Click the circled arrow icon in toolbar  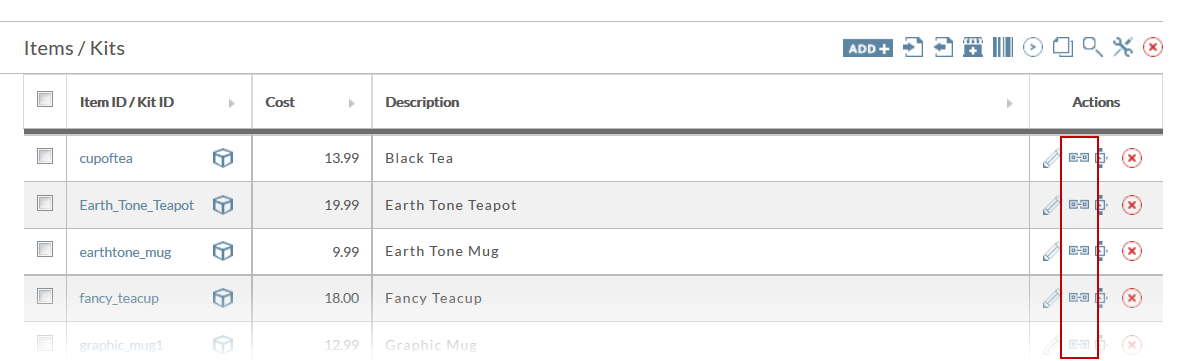point(1033,48)
